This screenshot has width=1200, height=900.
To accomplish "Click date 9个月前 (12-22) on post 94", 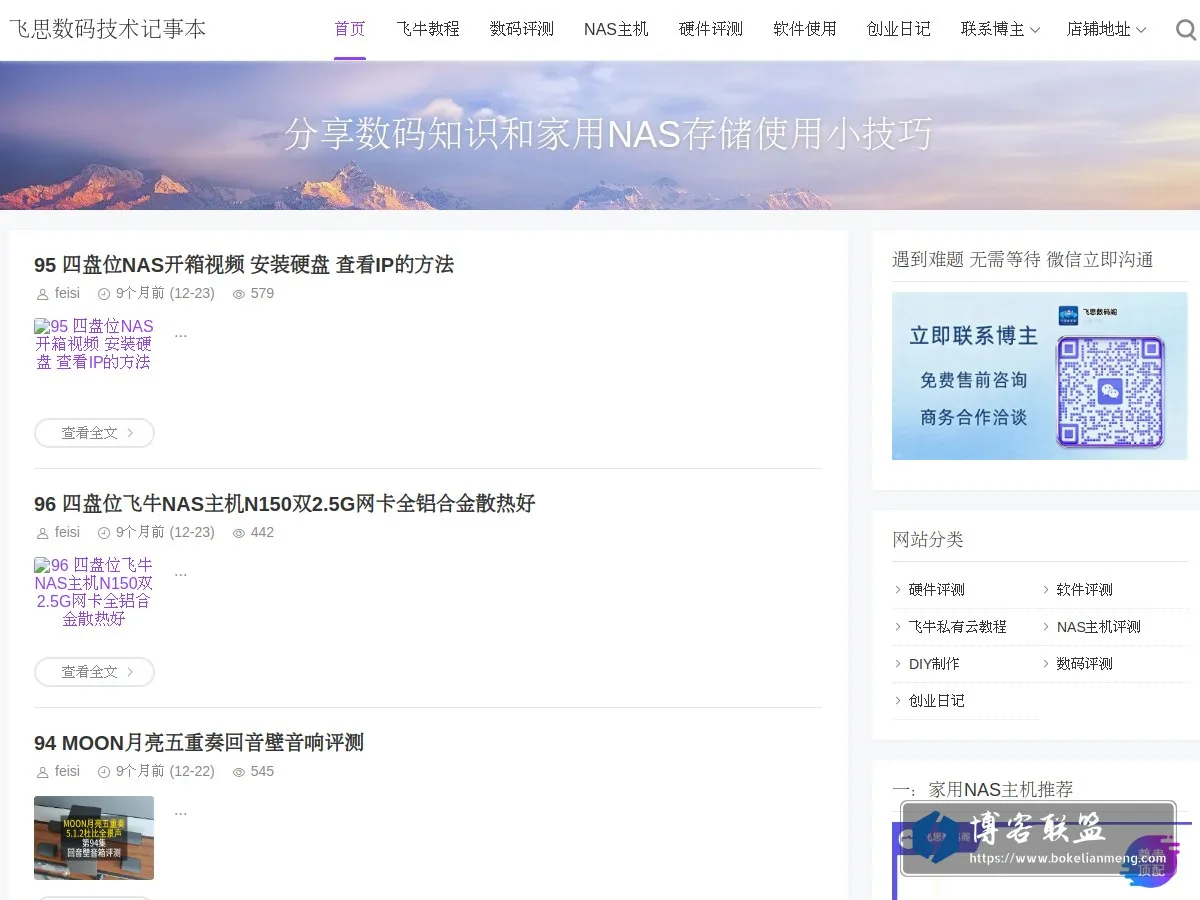I will click(165, 771).
